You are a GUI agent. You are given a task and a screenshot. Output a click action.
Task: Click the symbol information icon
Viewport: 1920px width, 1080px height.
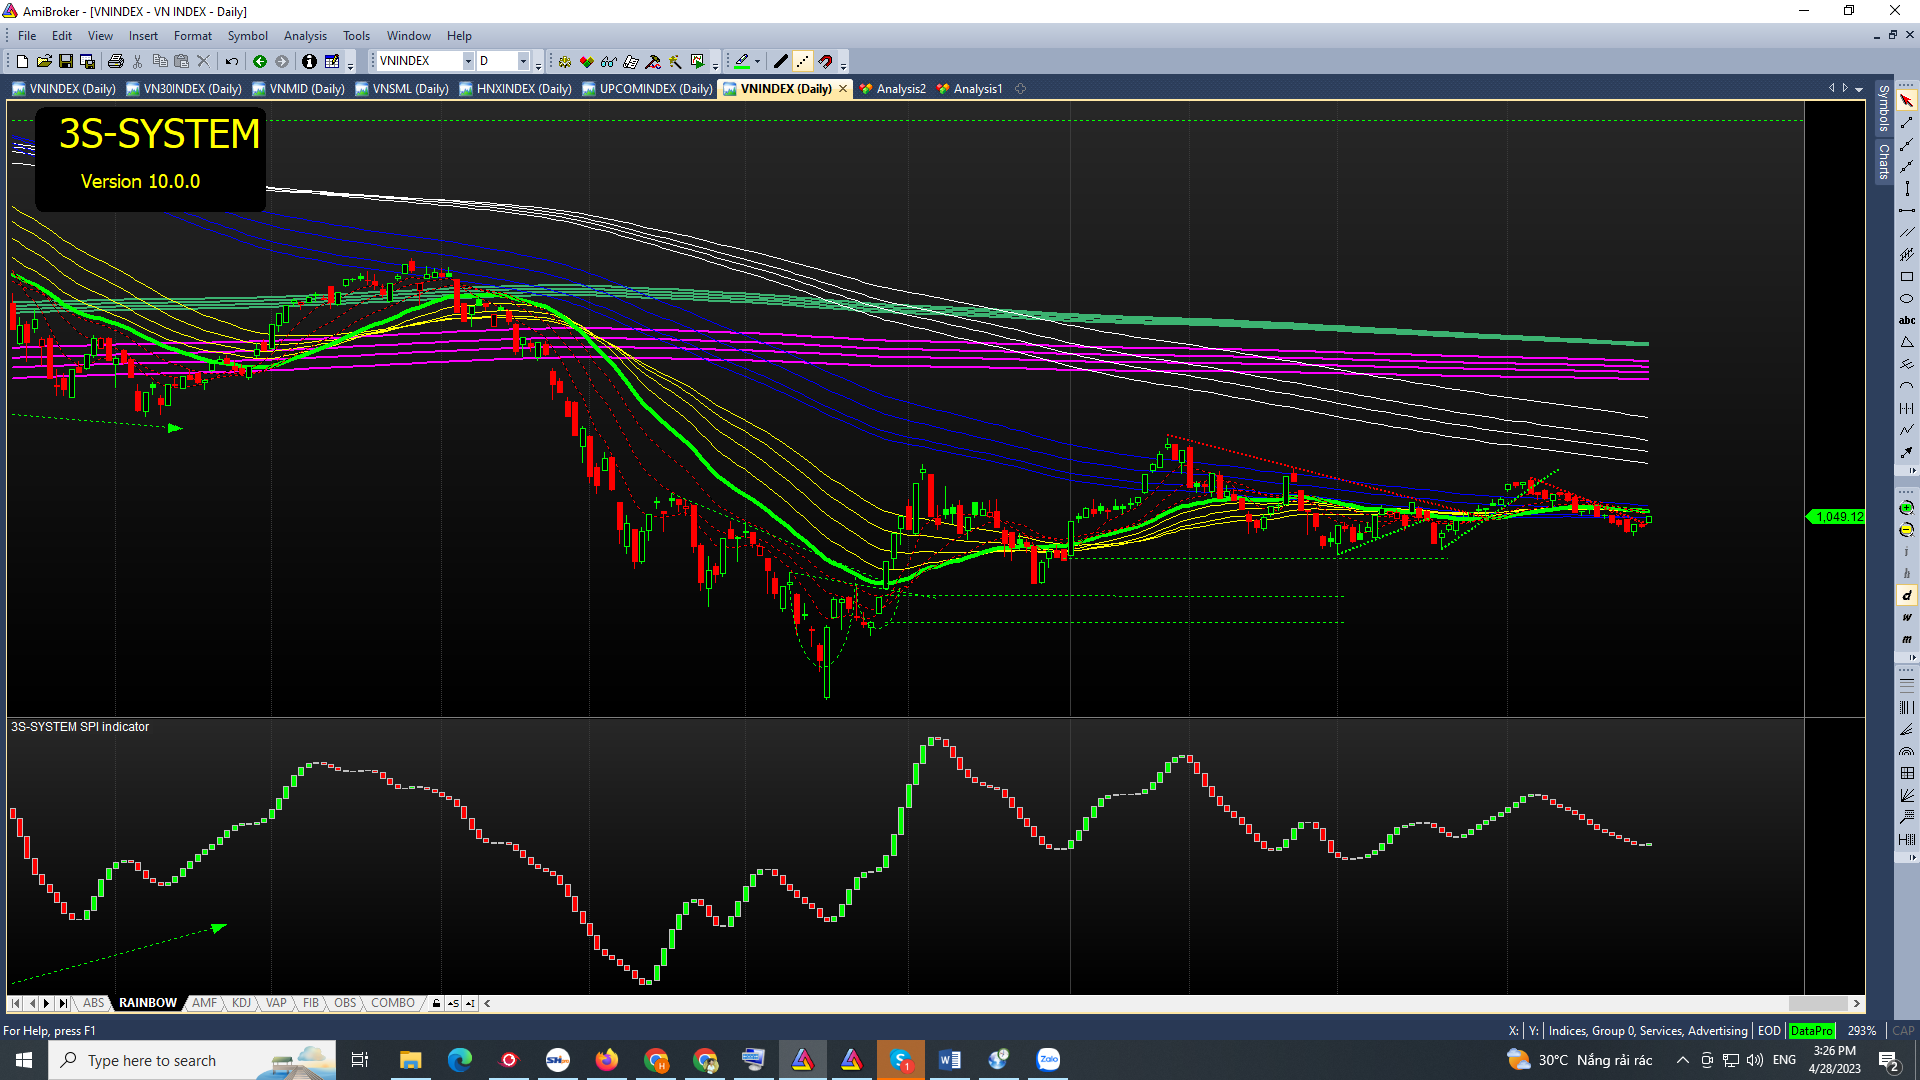pyautogui.click(x=309, y=62)
